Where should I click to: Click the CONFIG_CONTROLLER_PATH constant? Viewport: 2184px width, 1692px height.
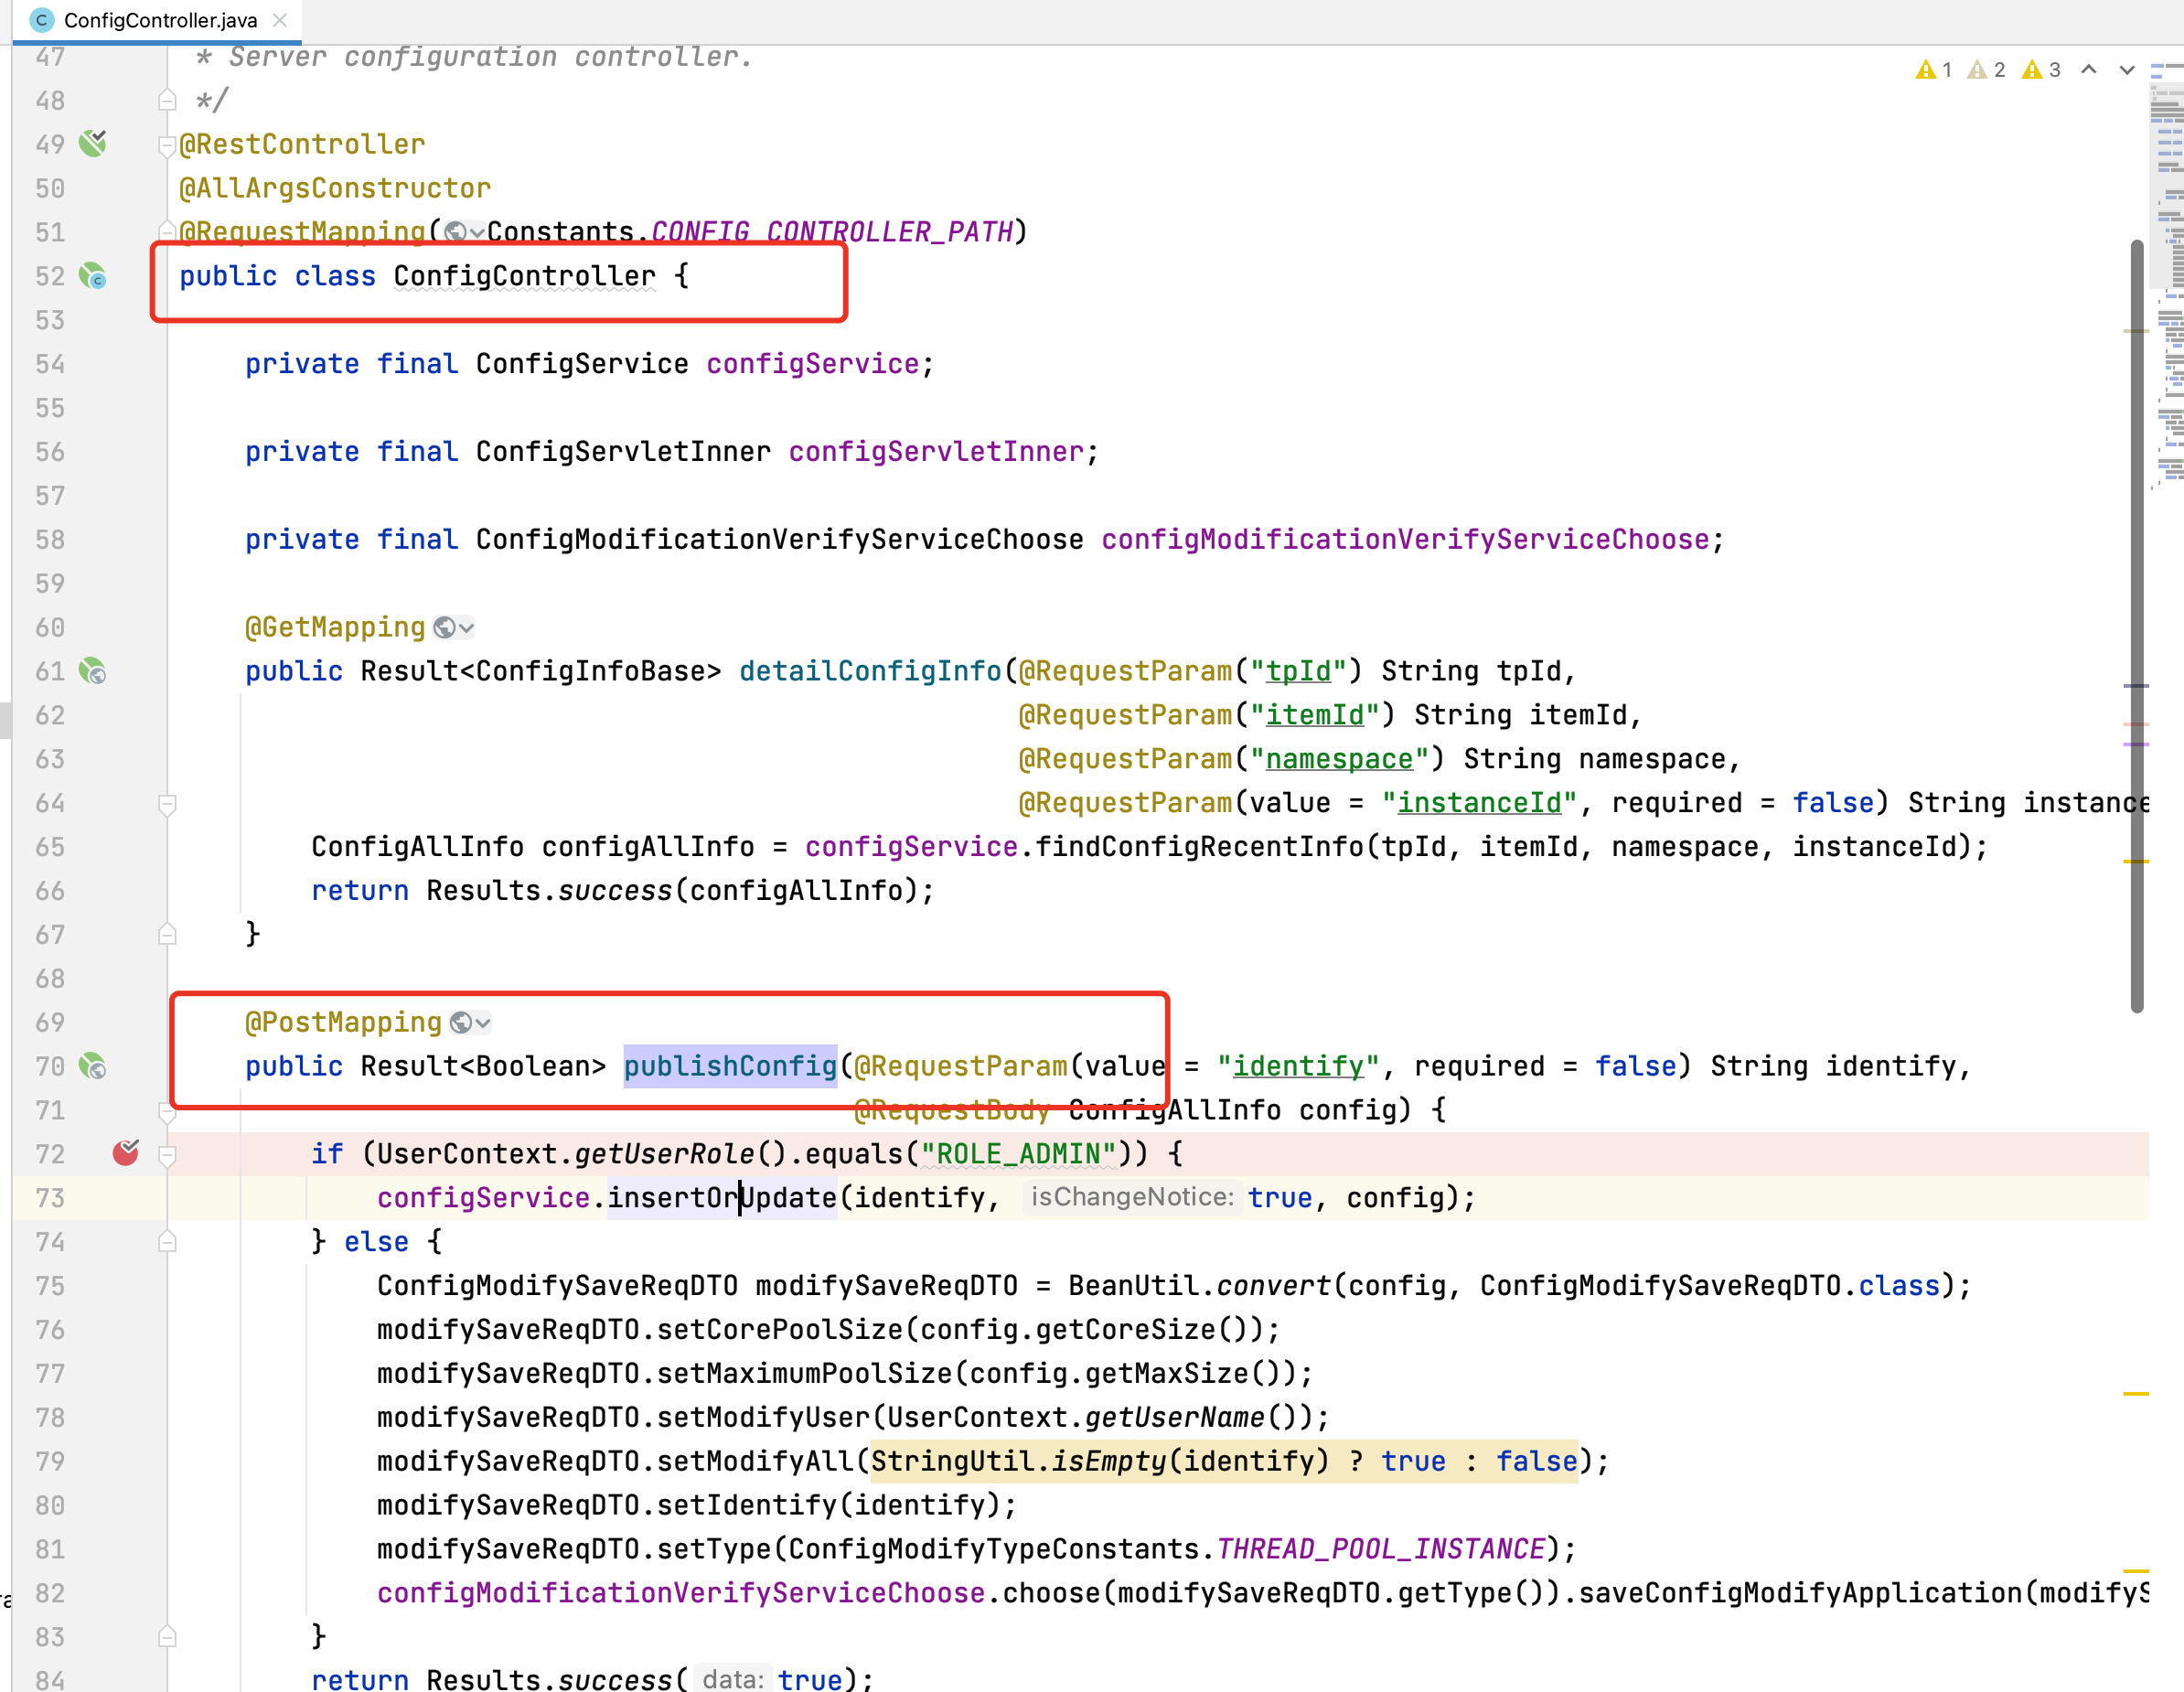832,233
